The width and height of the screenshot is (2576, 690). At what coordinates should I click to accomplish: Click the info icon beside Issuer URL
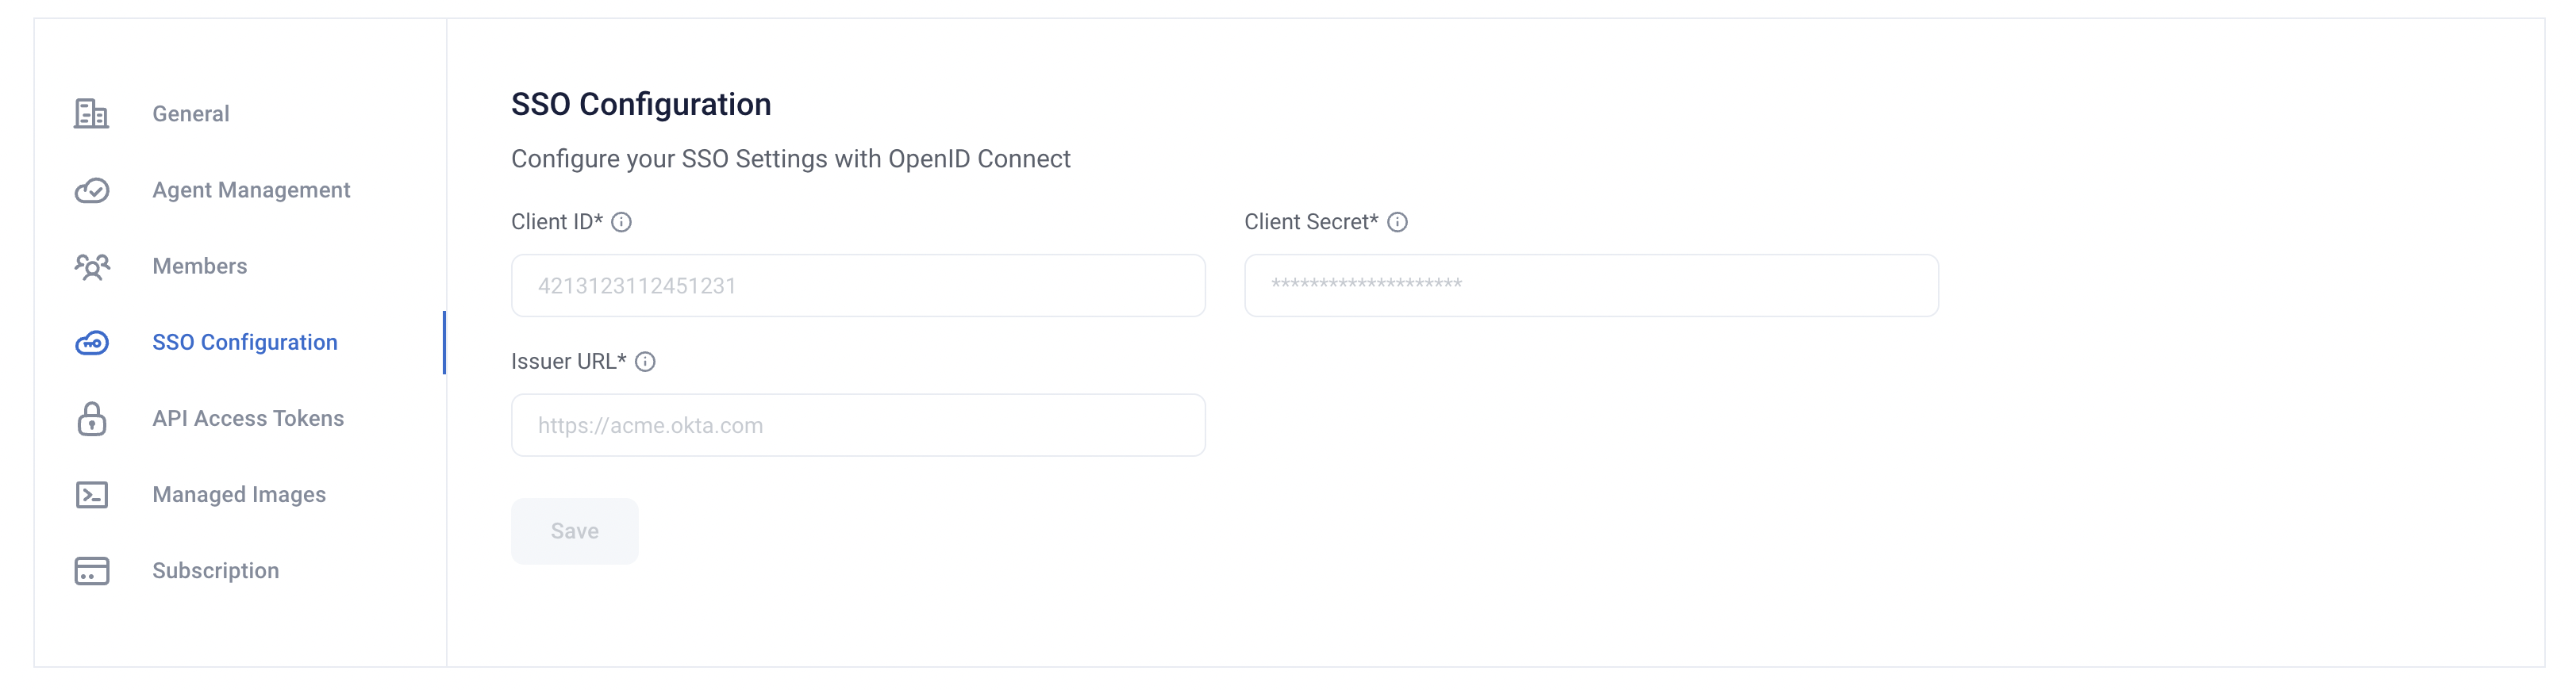coord(645,362)
